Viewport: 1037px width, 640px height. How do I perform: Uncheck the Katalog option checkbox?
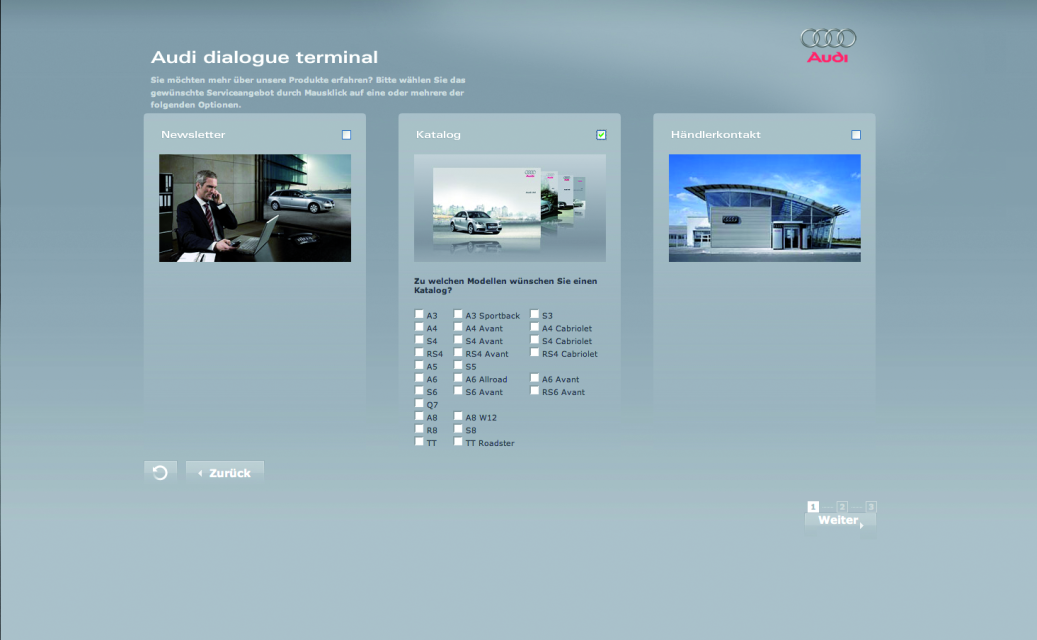(601, 135)
